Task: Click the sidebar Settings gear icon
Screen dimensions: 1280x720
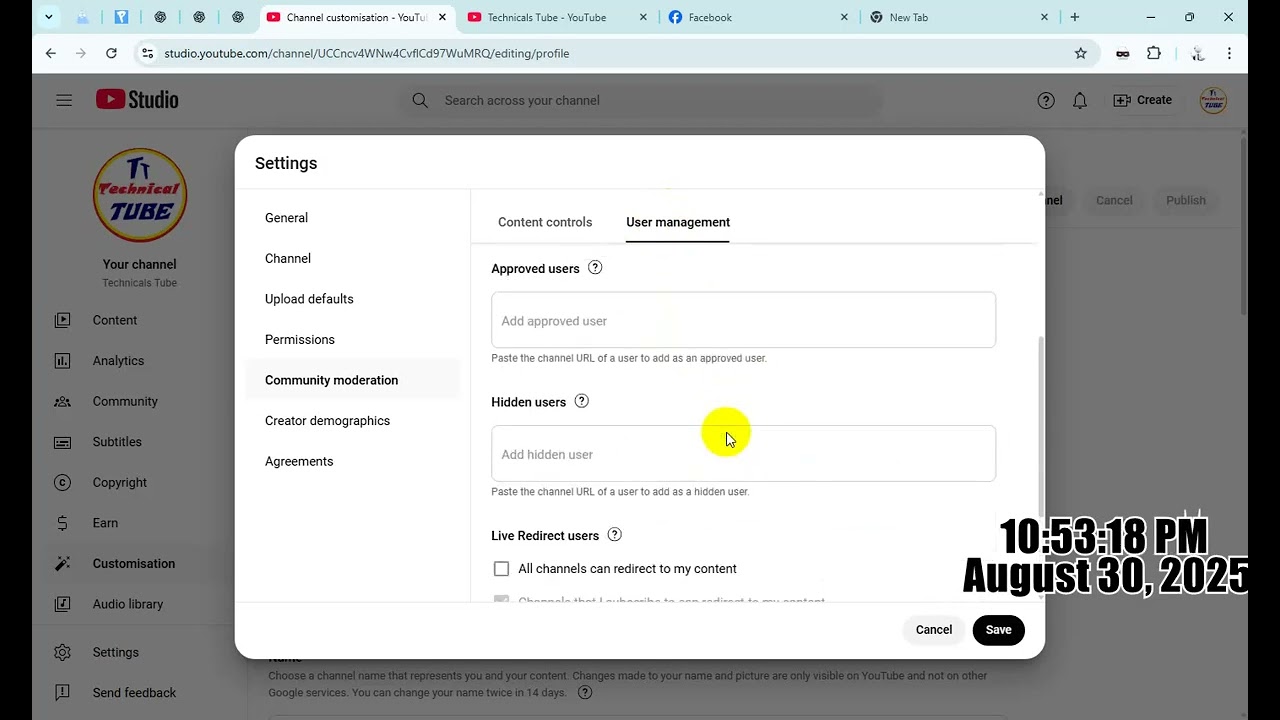Action: tap(63, 652)
